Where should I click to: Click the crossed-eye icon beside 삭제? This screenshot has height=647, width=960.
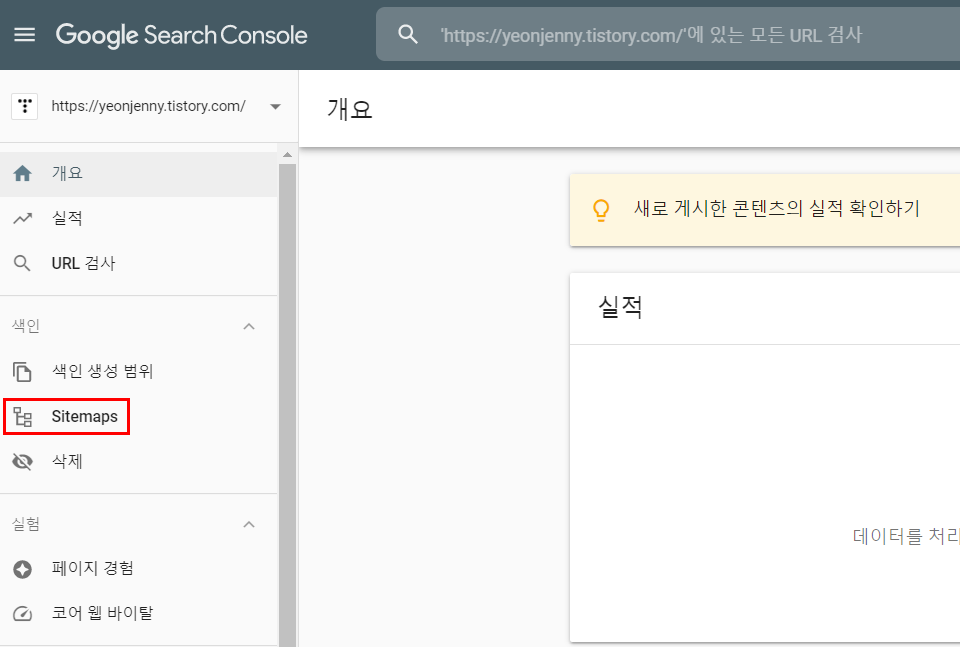tap(23, 462)
